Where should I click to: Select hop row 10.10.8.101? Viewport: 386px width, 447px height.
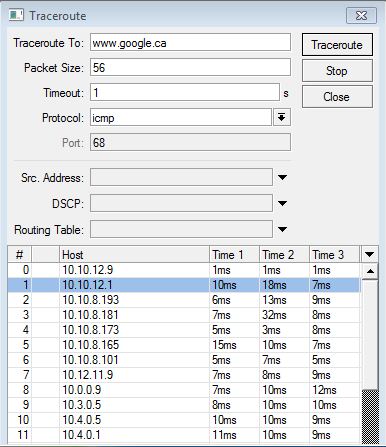click(184, 360)
